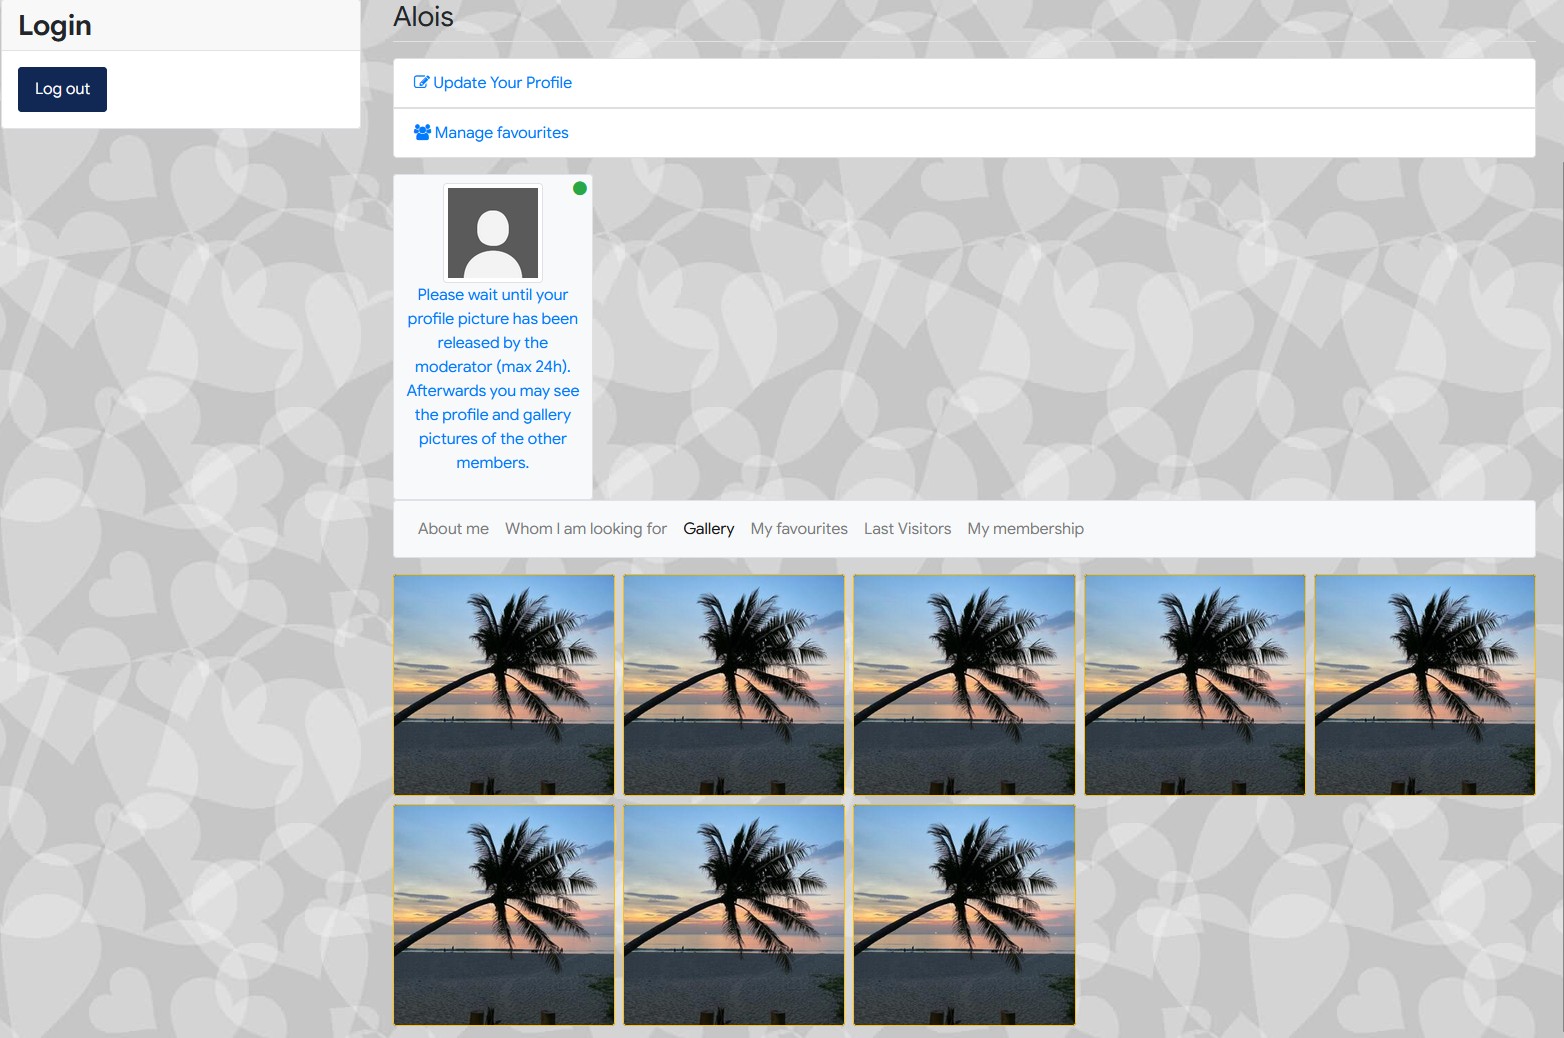Open the Update Your Profile link

[502, 83]
